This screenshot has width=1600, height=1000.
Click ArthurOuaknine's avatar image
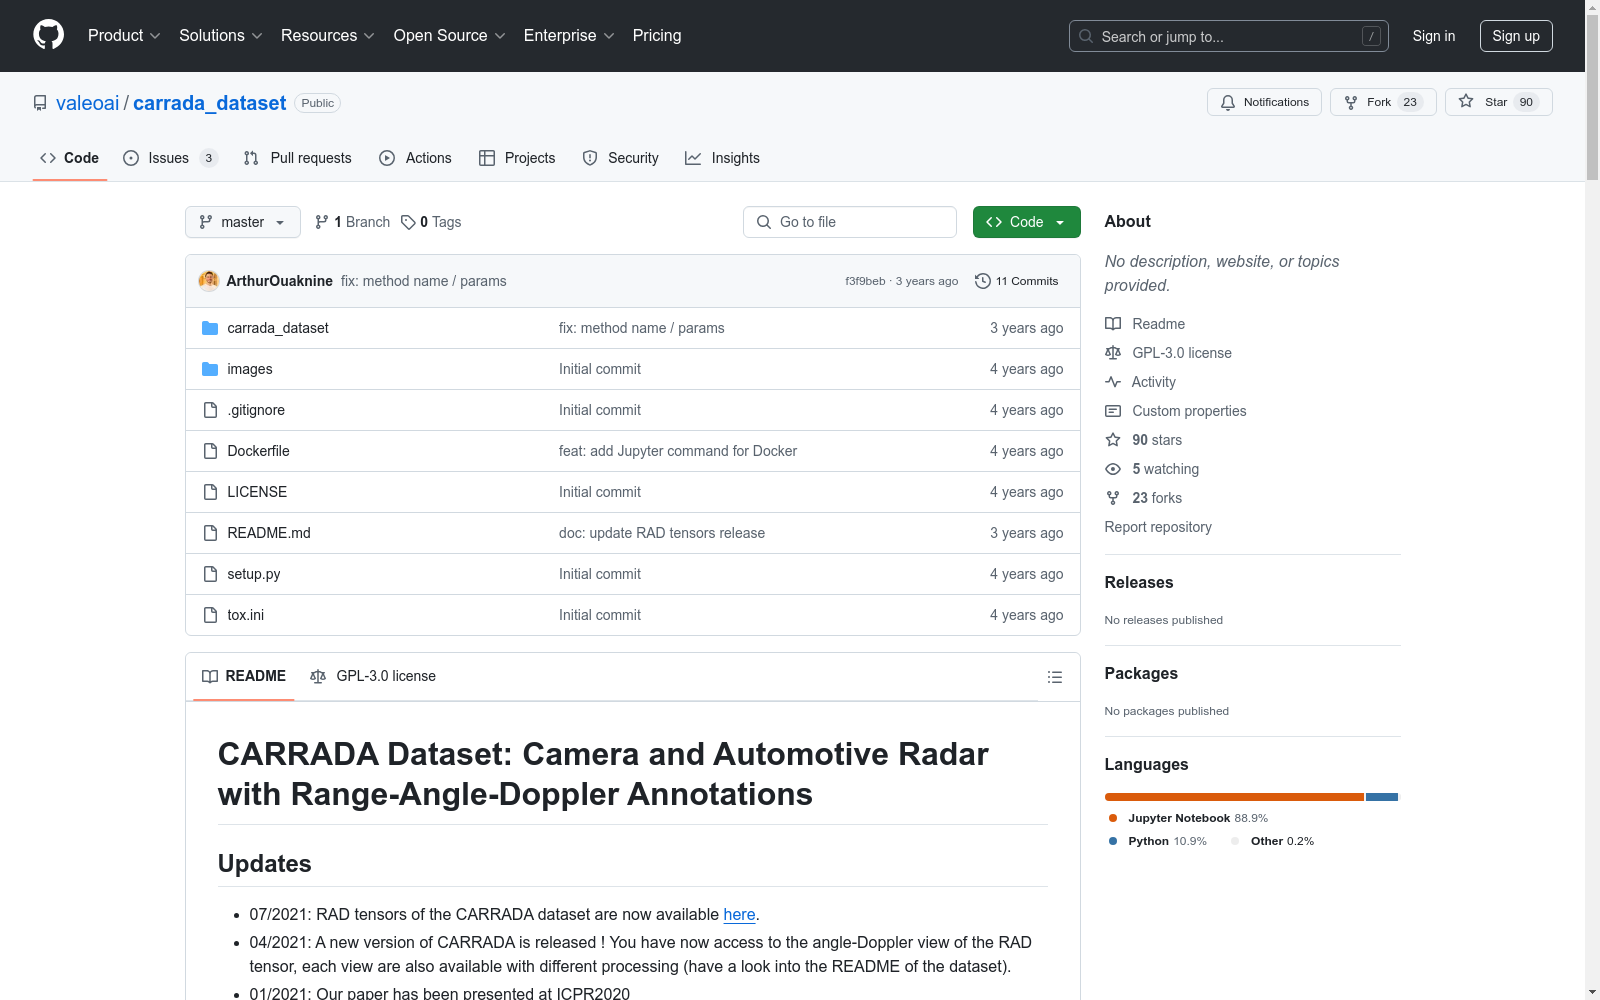point(209,281)
